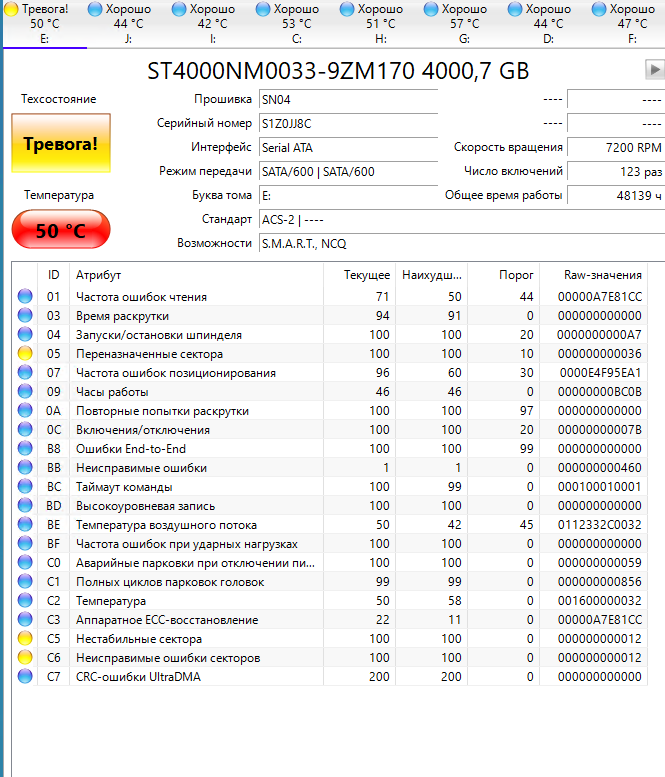665x777 pixels.
Task: Click status icon for attribute C0
Action: pyautogui.click(x=25, y=562)
